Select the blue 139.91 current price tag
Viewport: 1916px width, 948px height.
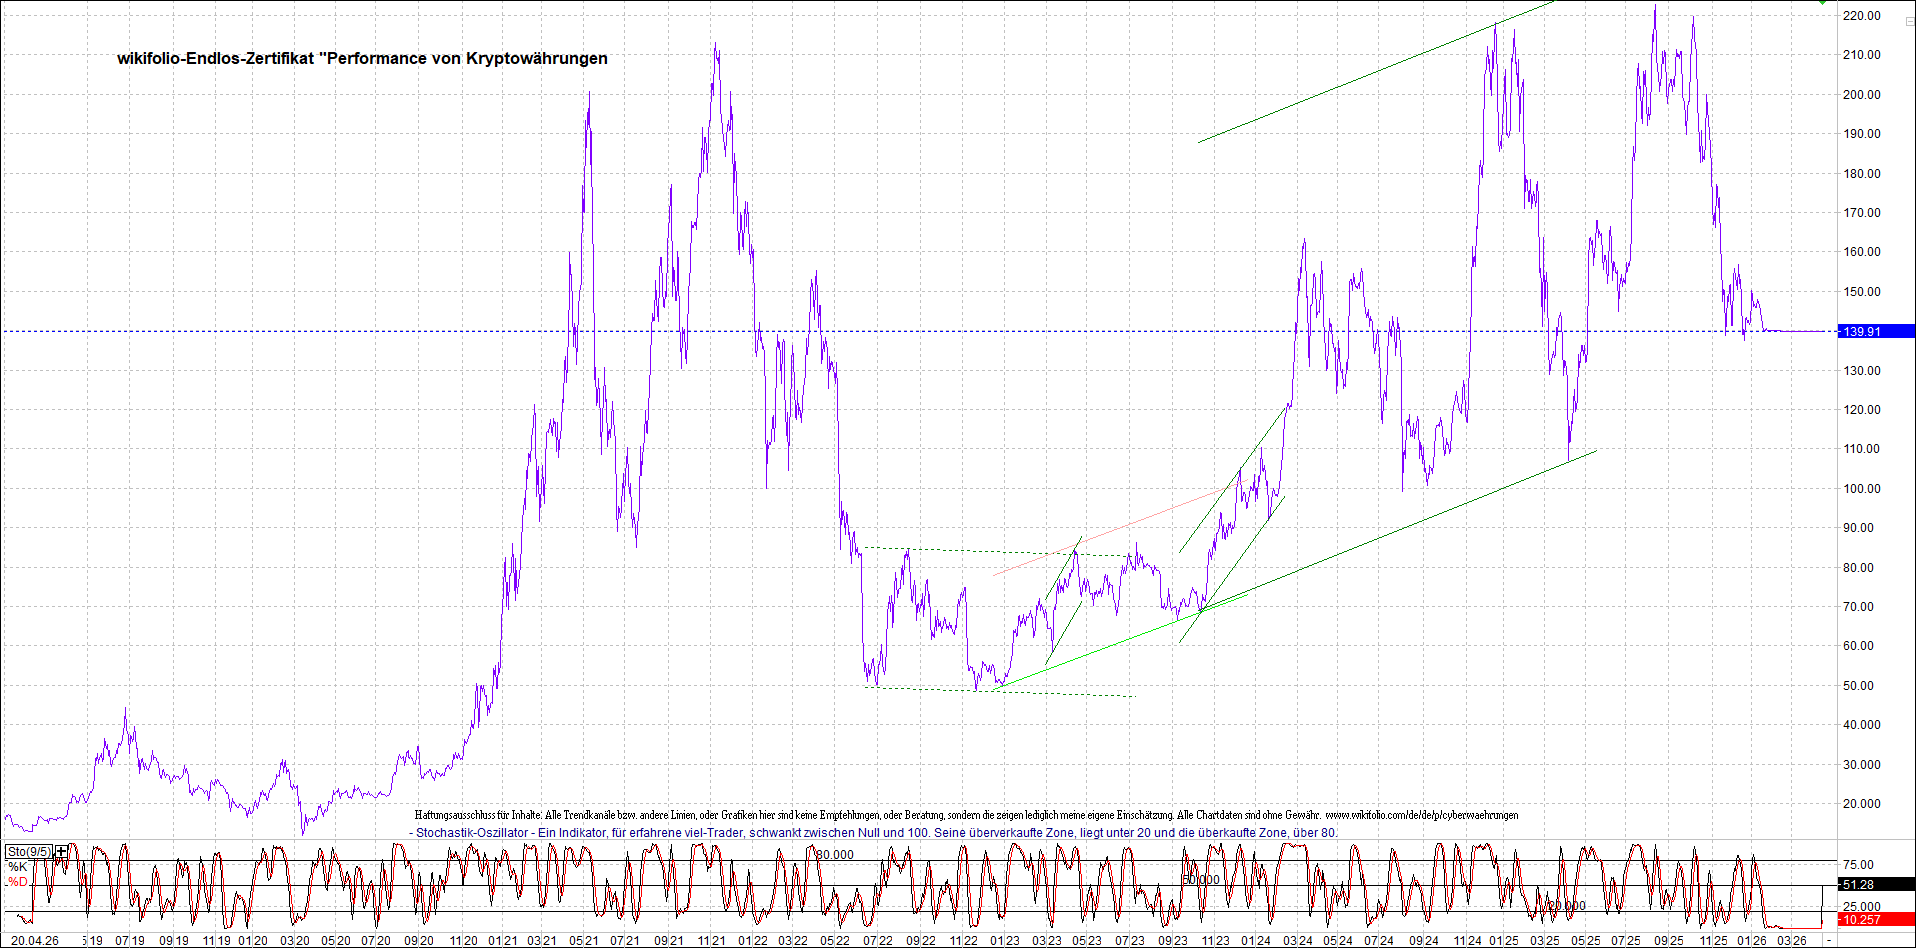coord(1875,331)
